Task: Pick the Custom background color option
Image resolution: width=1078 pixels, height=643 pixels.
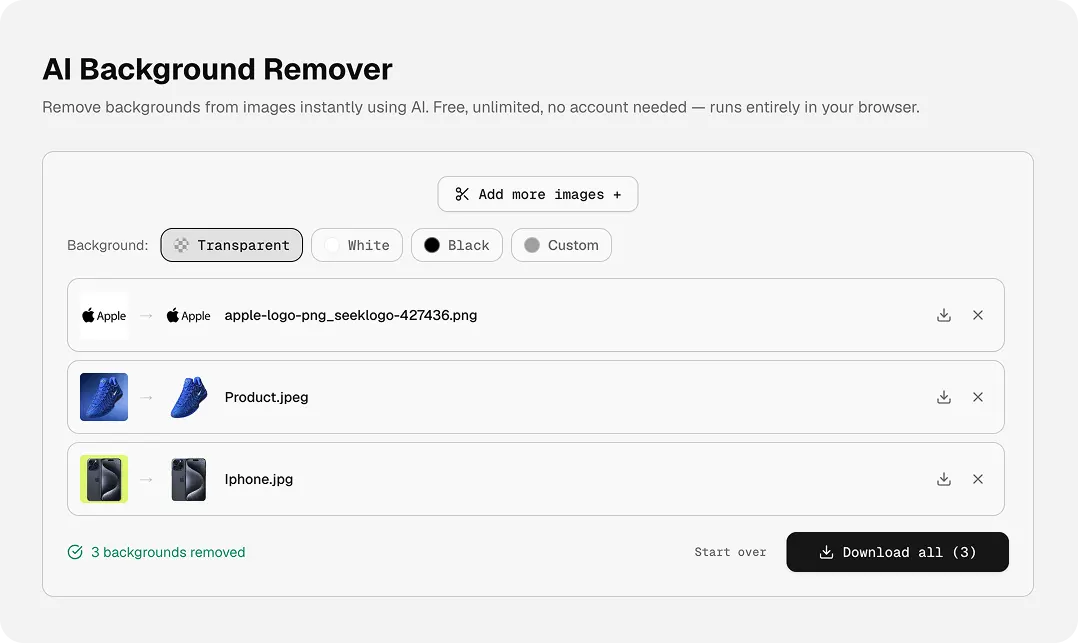Action: (x=561, y=245)
